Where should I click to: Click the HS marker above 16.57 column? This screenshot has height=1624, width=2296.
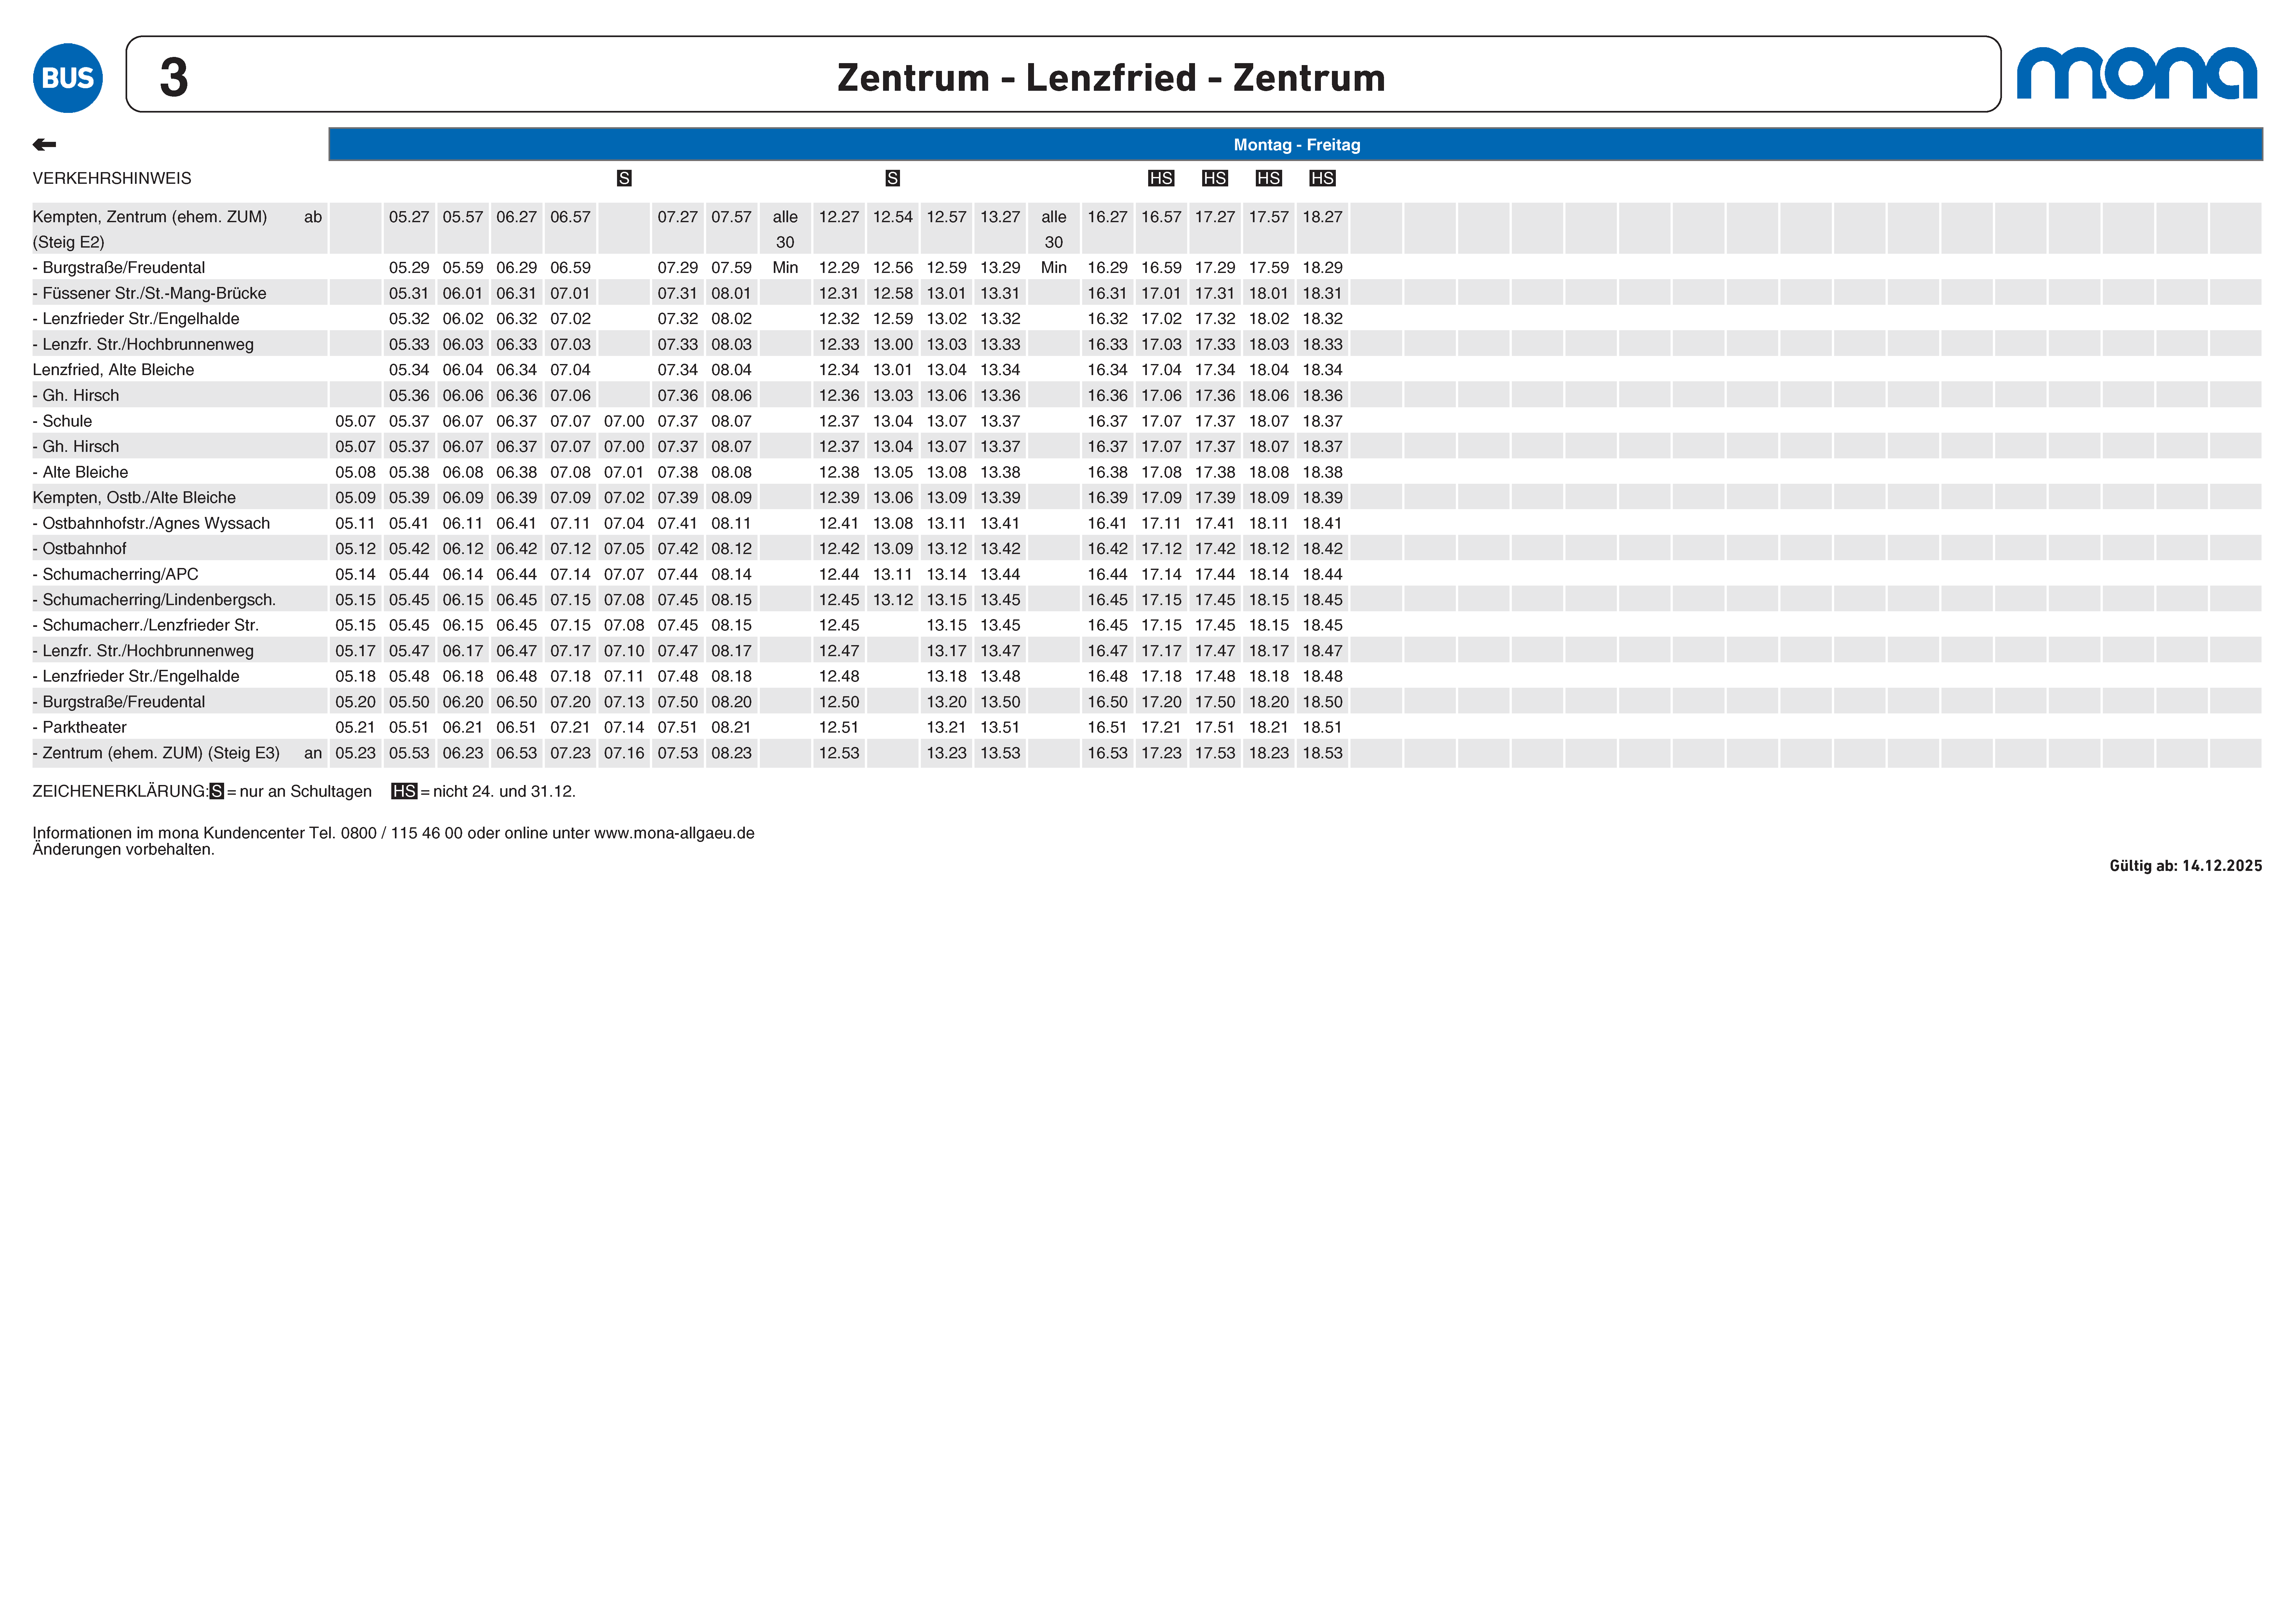(1161, 178)
